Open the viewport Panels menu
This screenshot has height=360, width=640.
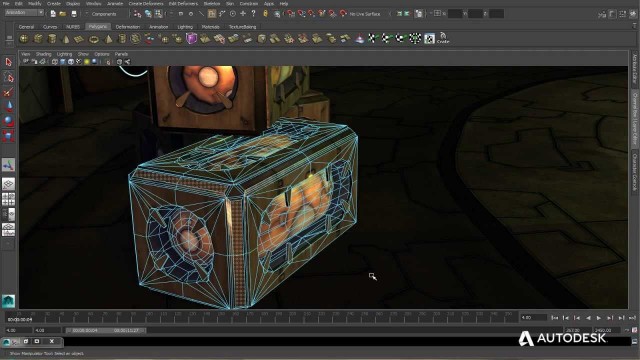click(121, 54)
